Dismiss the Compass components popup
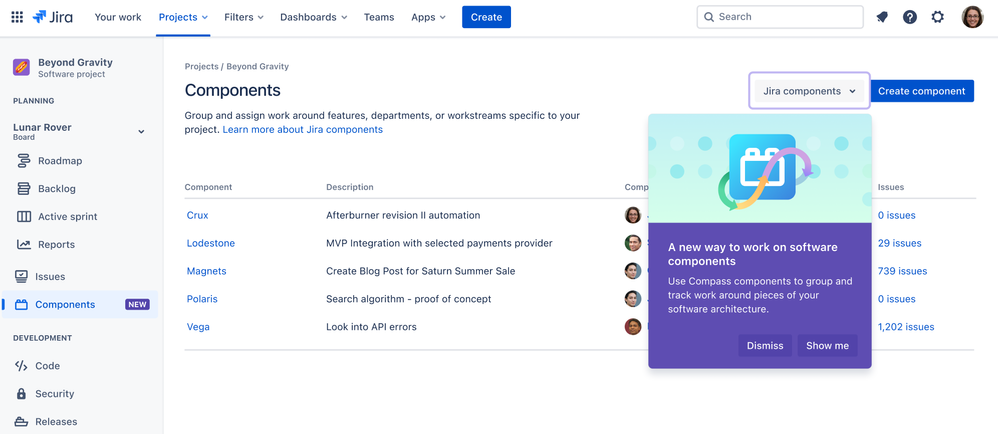 click(765, 346)
